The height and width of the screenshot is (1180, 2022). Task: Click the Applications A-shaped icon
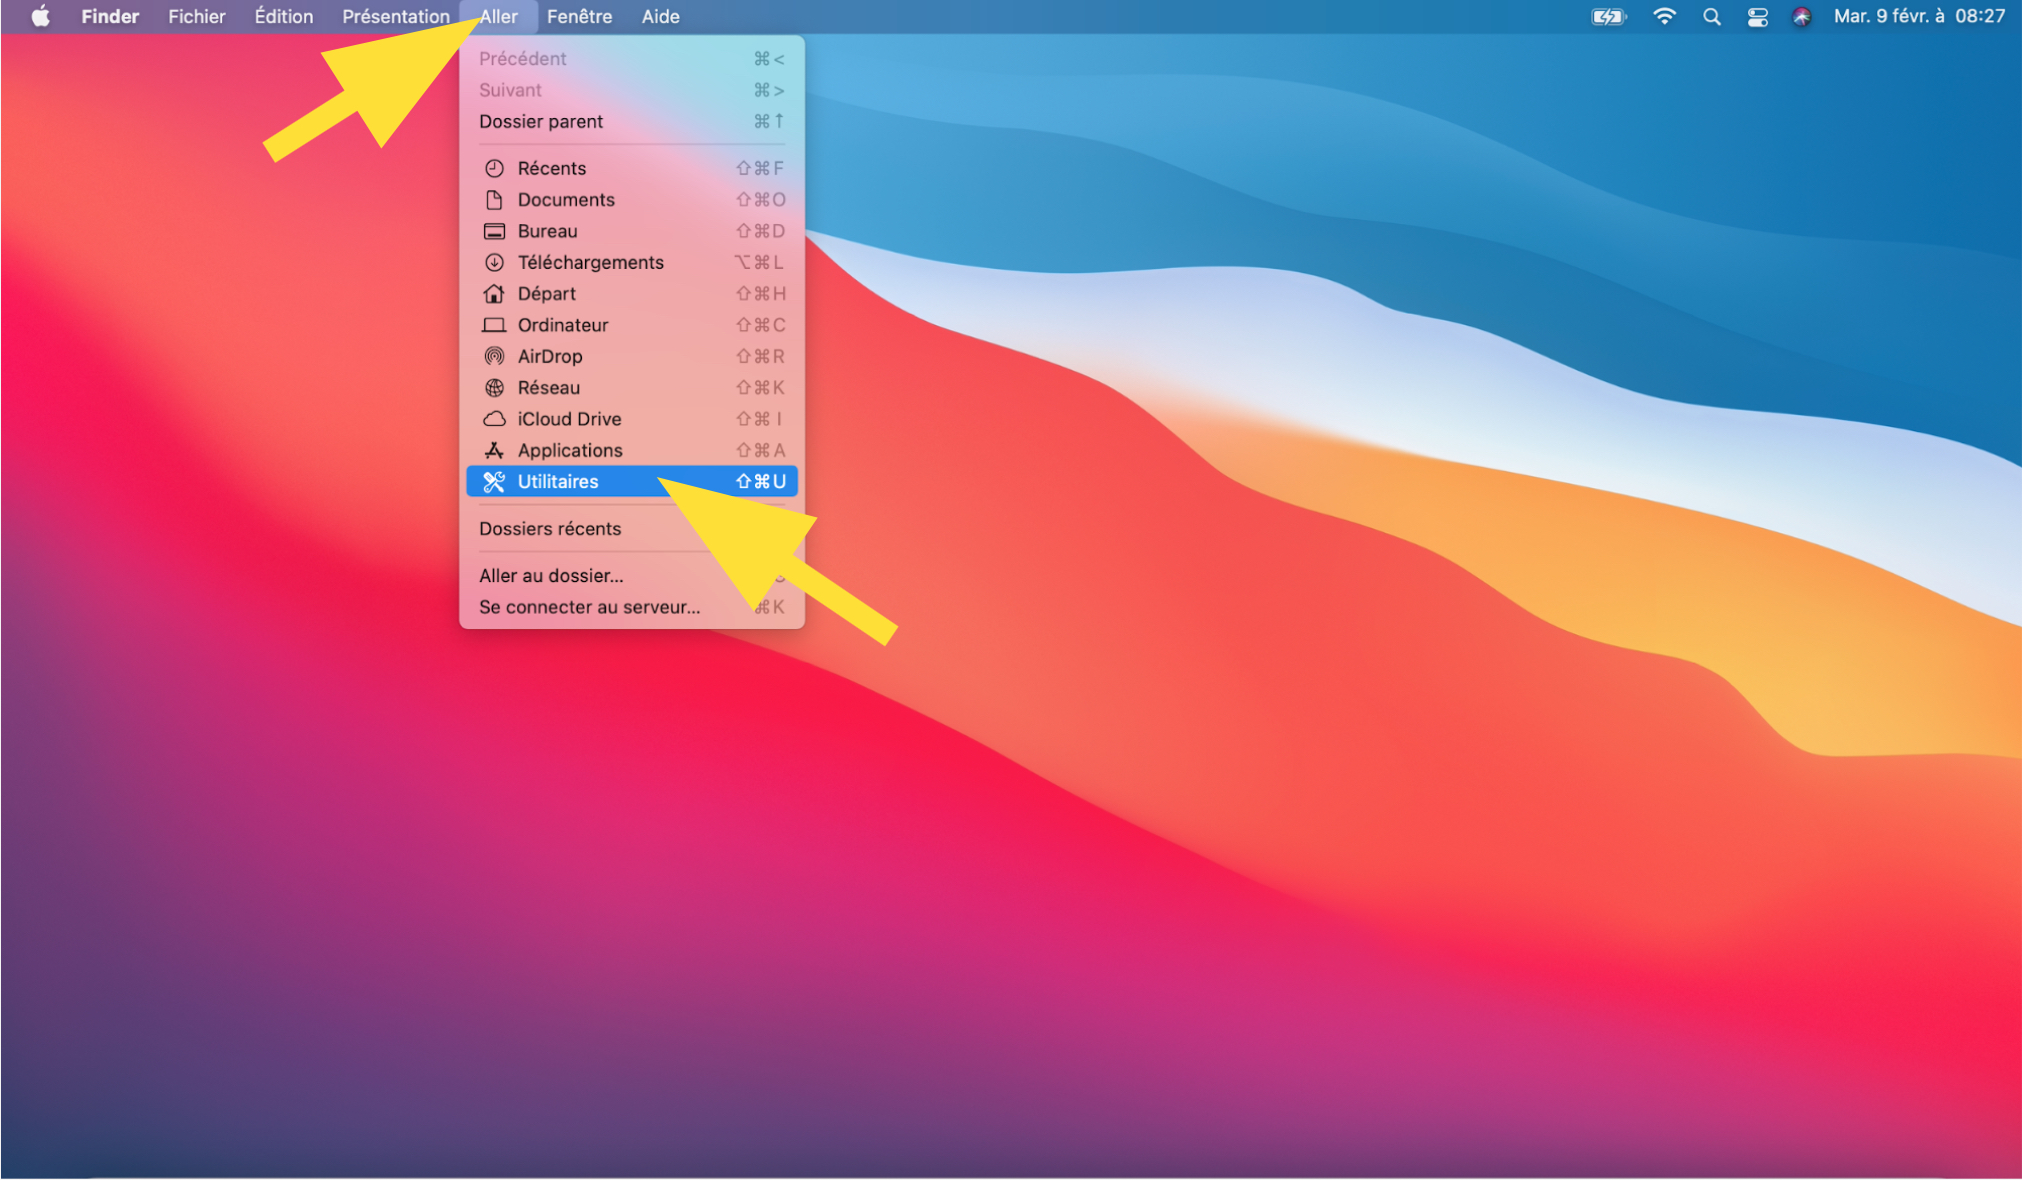[494, 450]
